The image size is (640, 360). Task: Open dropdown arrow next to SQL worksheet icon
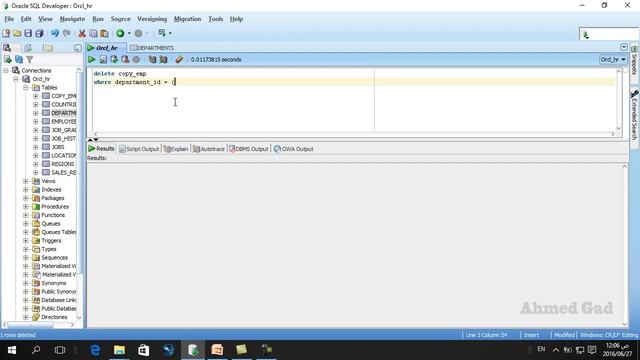(170, 33)
